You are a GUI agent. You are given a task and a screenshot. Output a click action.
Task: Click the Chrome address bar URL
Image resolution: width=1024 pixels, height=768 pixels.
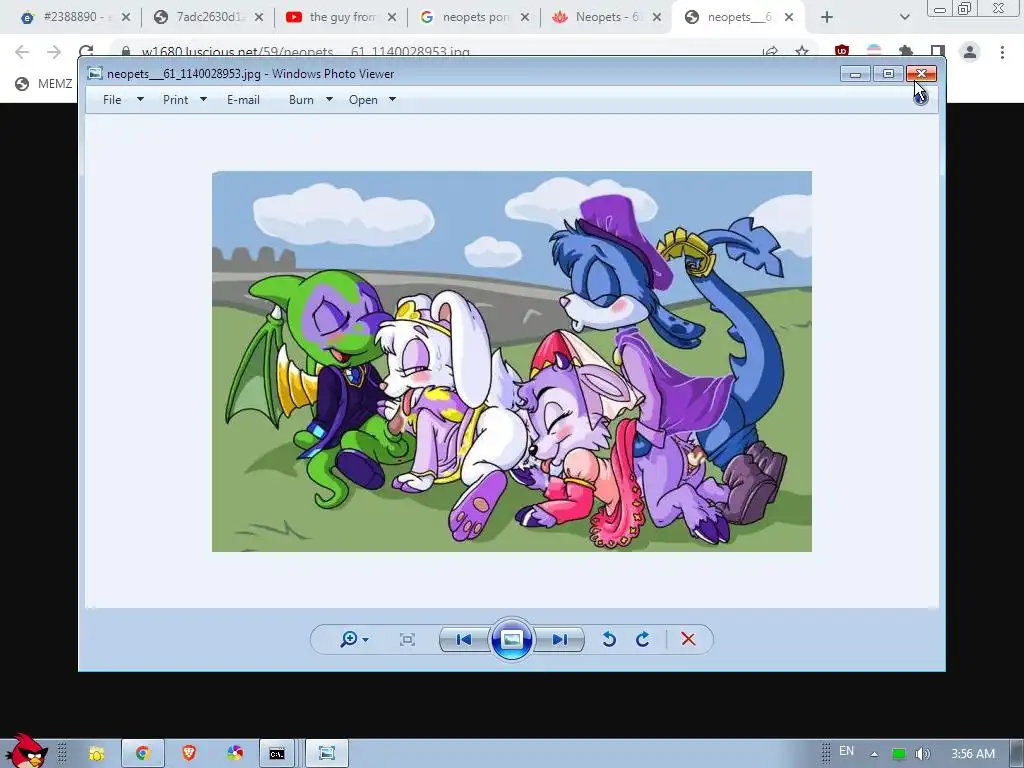[306, 52]
